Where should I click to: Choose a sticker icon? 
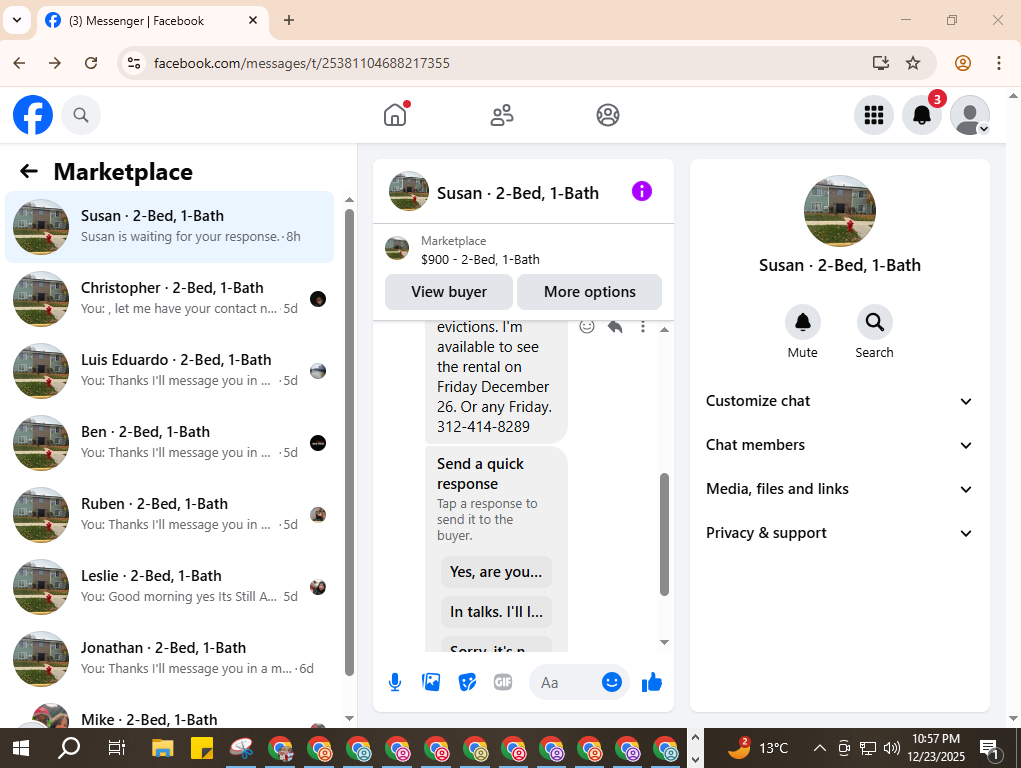point(467,683)
